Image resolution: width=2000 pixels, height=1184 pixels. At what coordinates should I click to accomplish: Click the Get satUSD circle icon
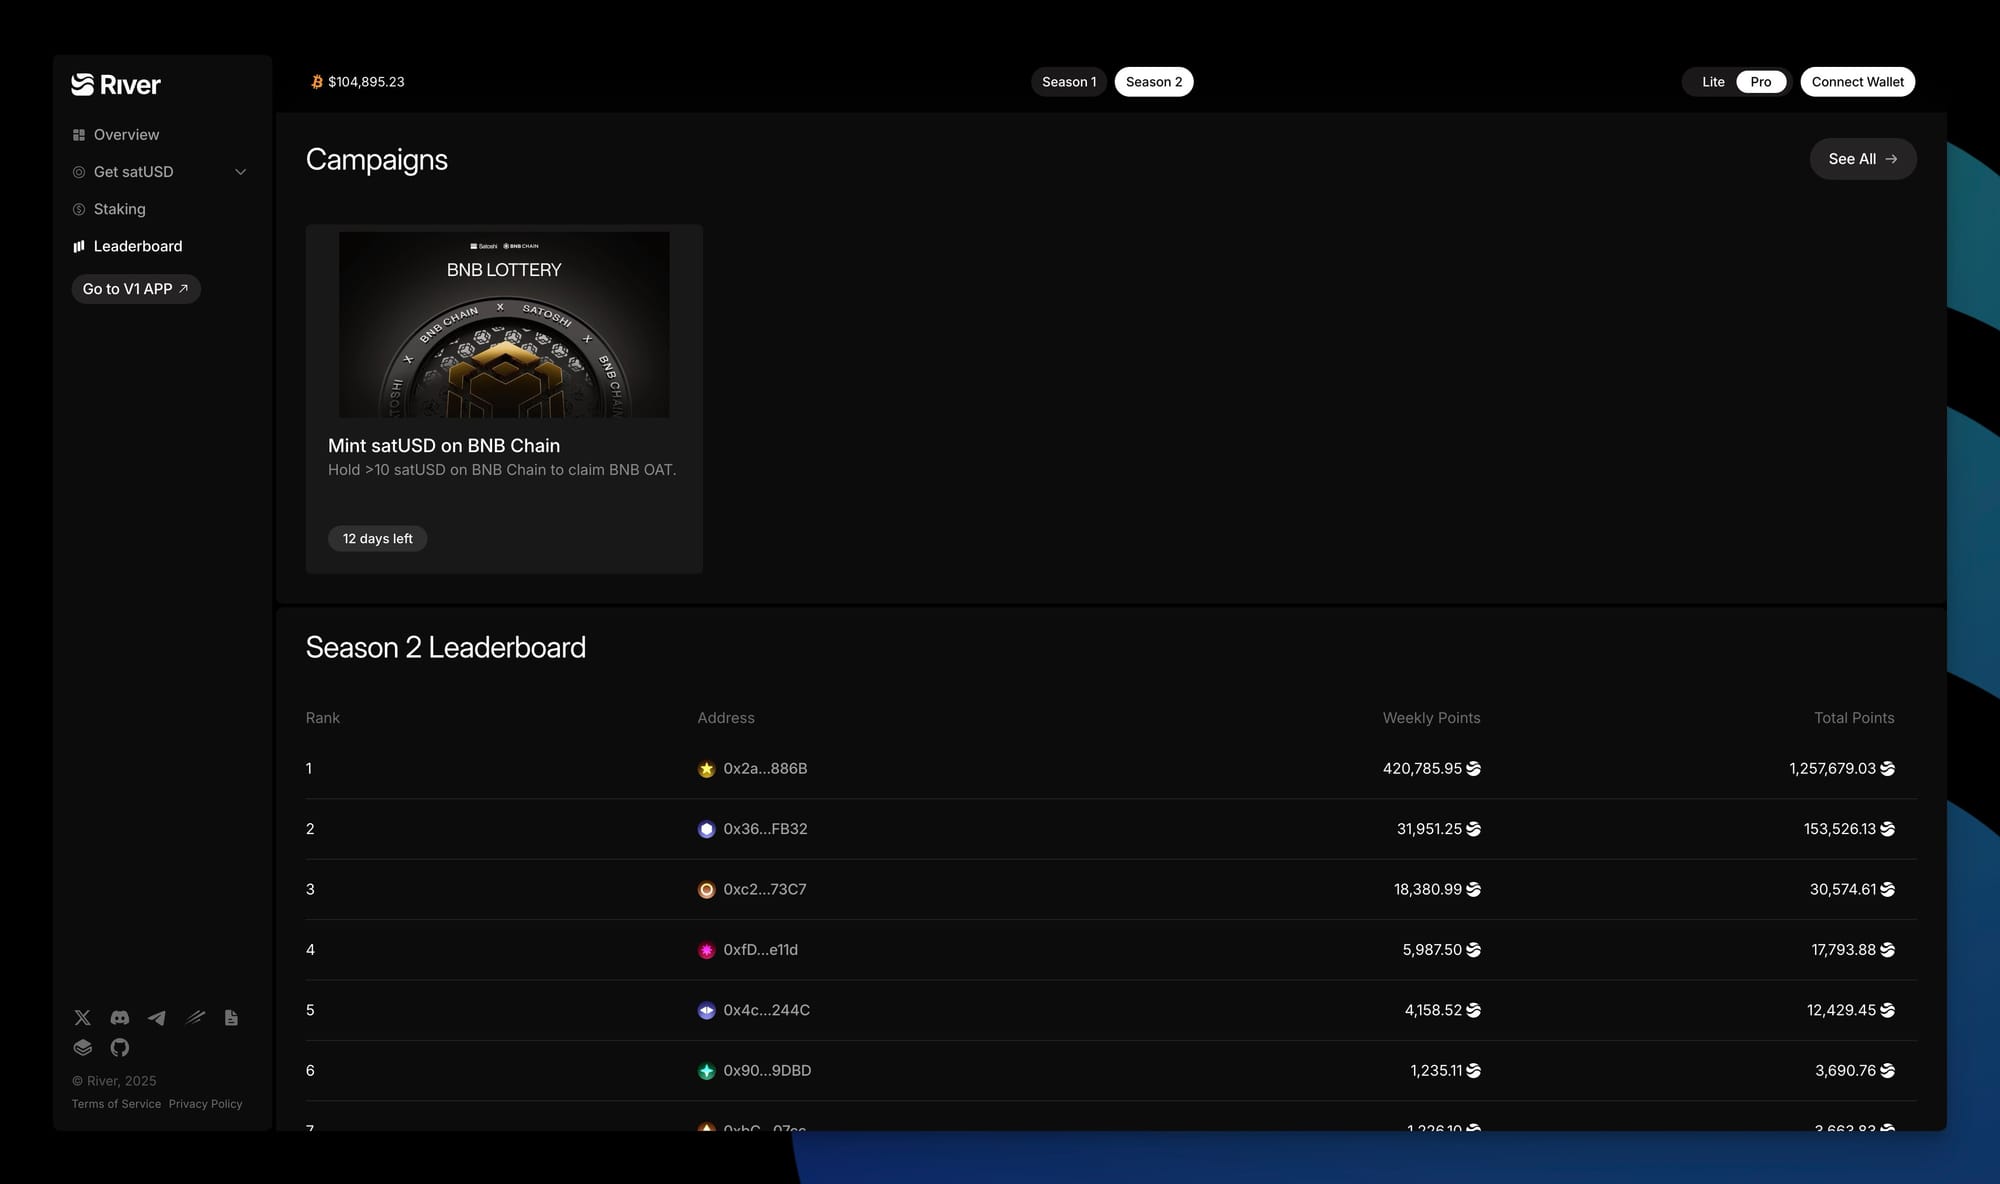pyautogui.click(x=79, y=172)
